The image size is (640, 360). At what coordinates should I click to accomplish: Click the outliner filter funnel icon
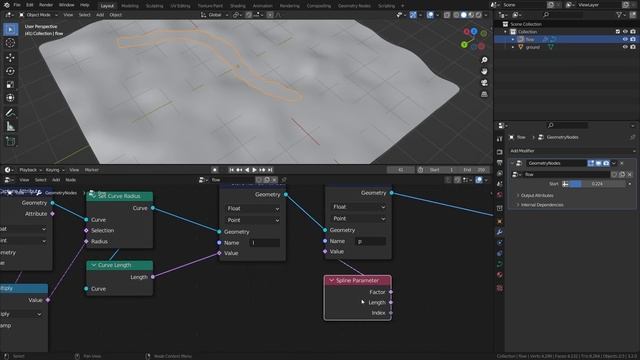620,15
